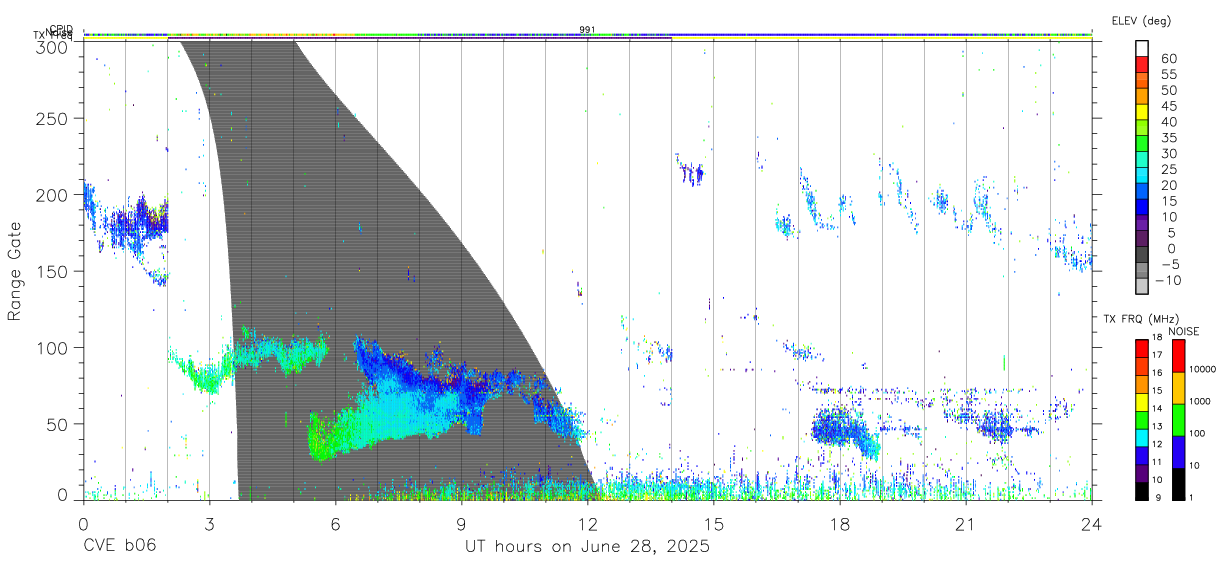Click the green TX FRQ swatch between 13 and 14
Image resolution: width=1228 pixels, height=567 pixels.
pos(1142,419)
